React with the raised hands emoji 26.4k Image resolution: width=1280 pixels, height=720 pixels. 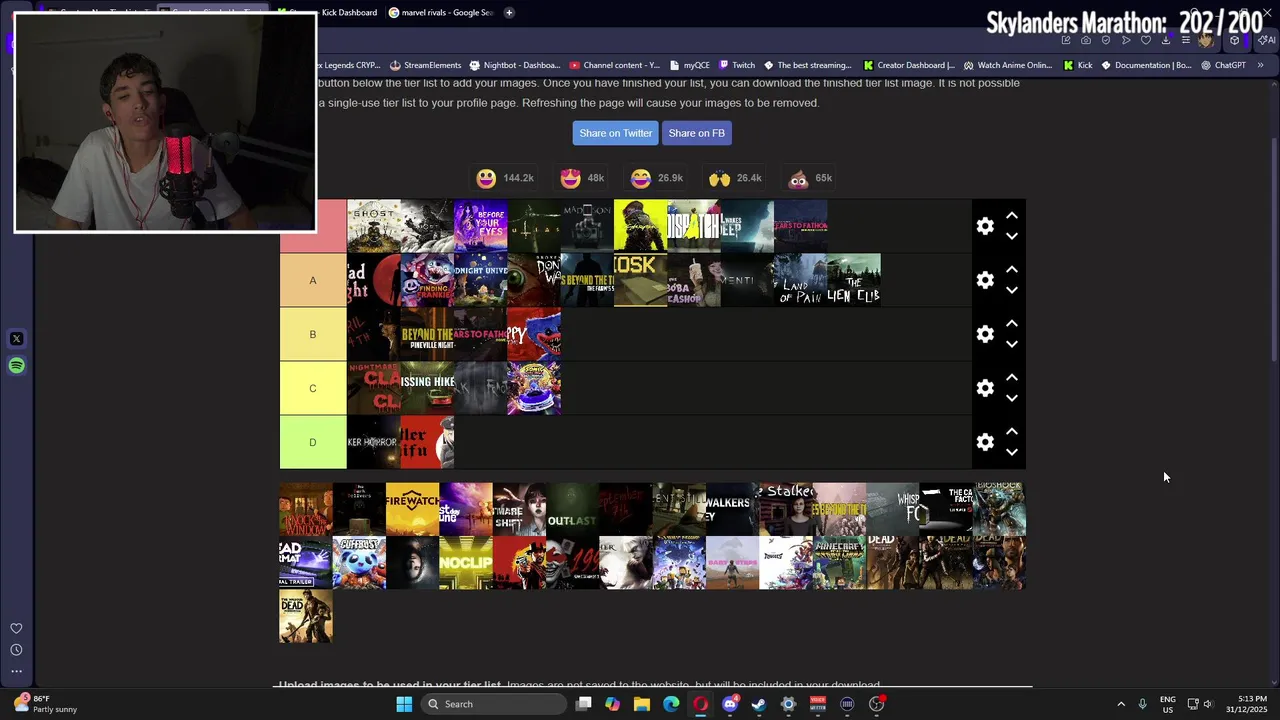coord(735,178)
